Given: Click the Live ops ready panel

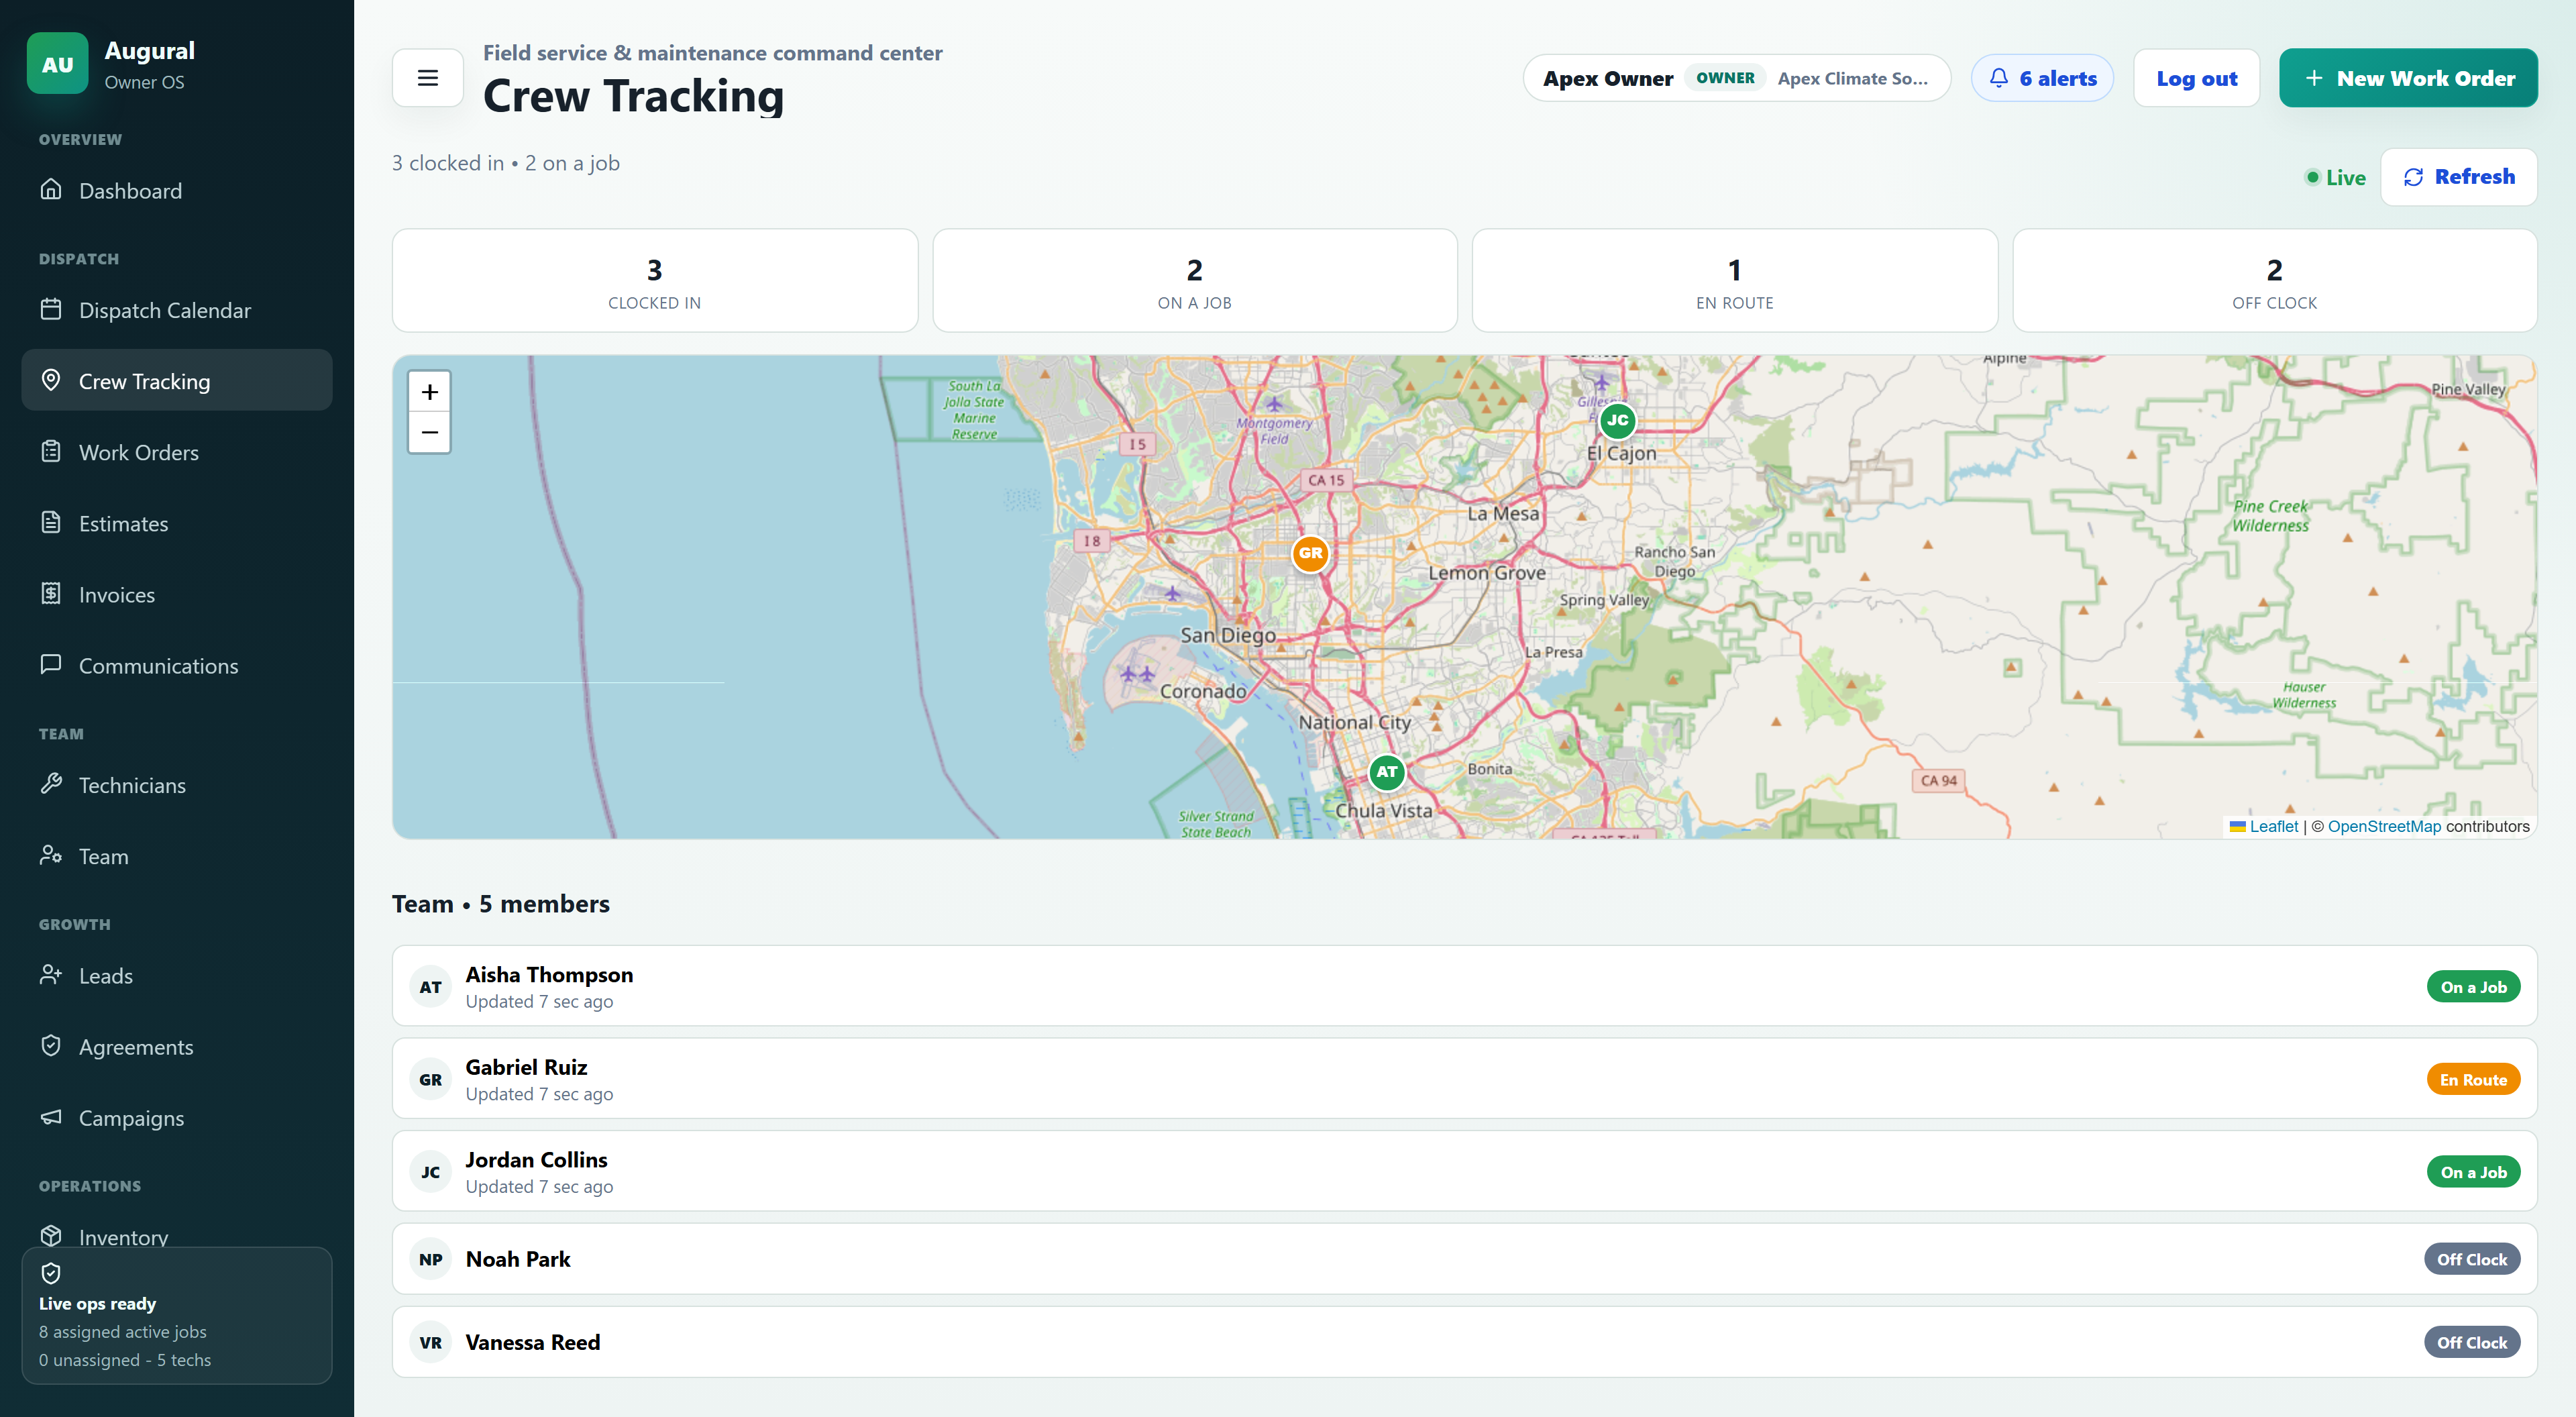Looking at the screenshot, I should [177, 1315].
